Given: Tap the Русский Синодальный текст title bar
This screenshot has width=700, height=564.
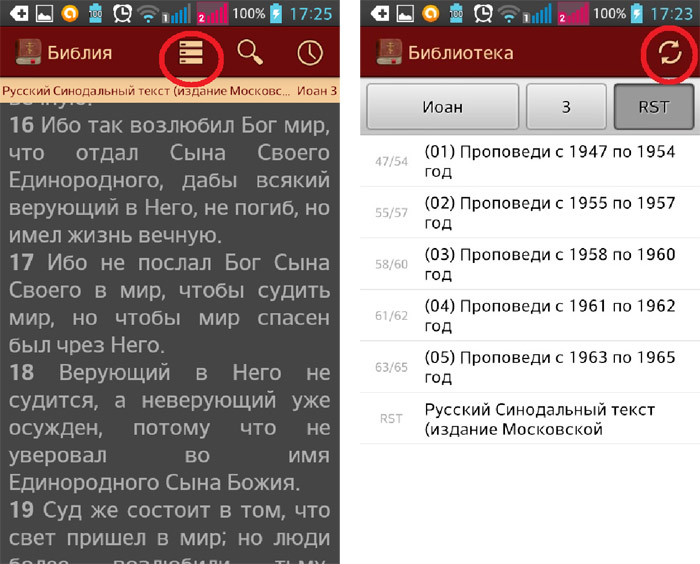Looking at the screenshot, I should tap(150, 91).
